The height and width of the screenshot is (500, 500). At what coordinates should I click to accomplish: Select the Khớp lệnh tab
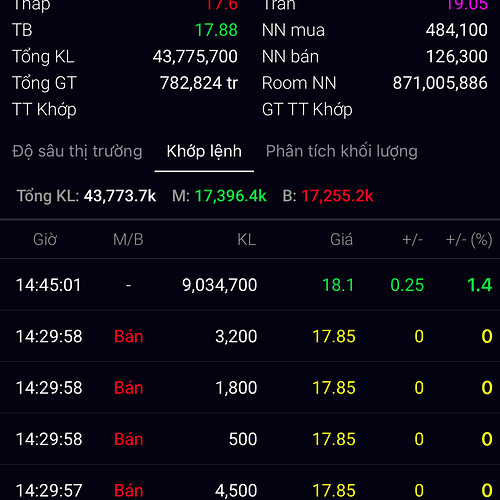click(x=204, y=152)
